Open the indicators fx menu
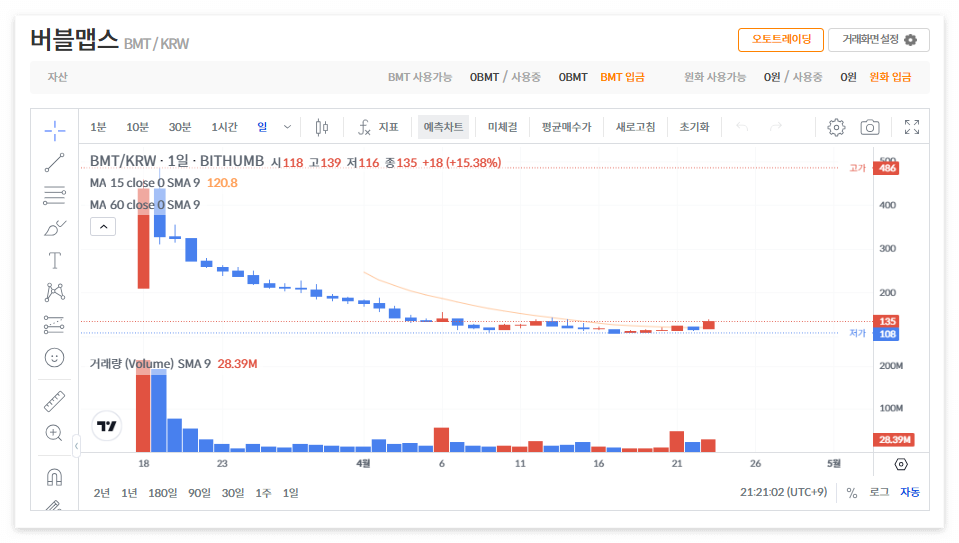The width and height of the screenshot is (959, 543). (378, 127)
